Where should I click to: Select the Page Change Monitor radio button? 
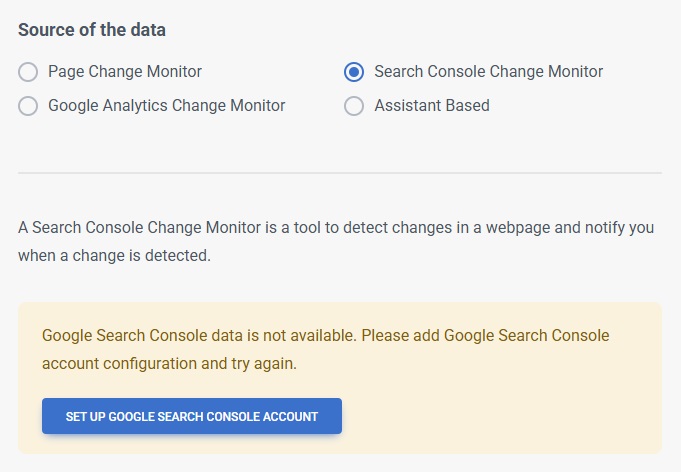click(x=28, y=72)
